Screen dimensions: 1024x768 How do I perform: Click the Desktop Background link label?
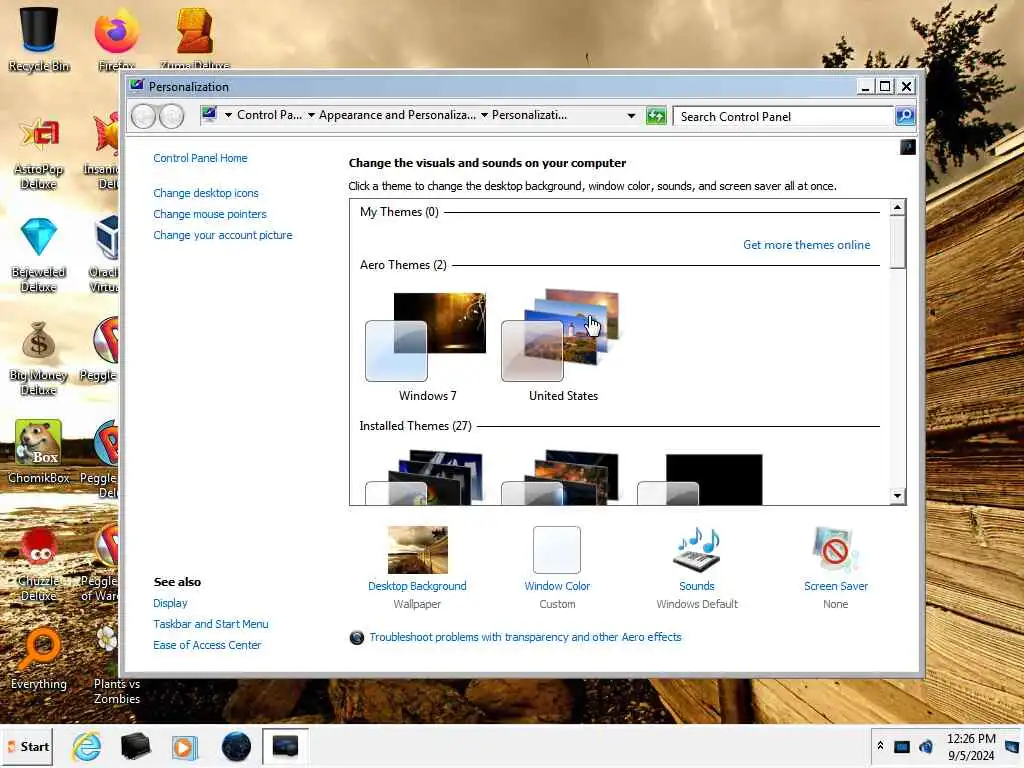click(x=417, y=586)
